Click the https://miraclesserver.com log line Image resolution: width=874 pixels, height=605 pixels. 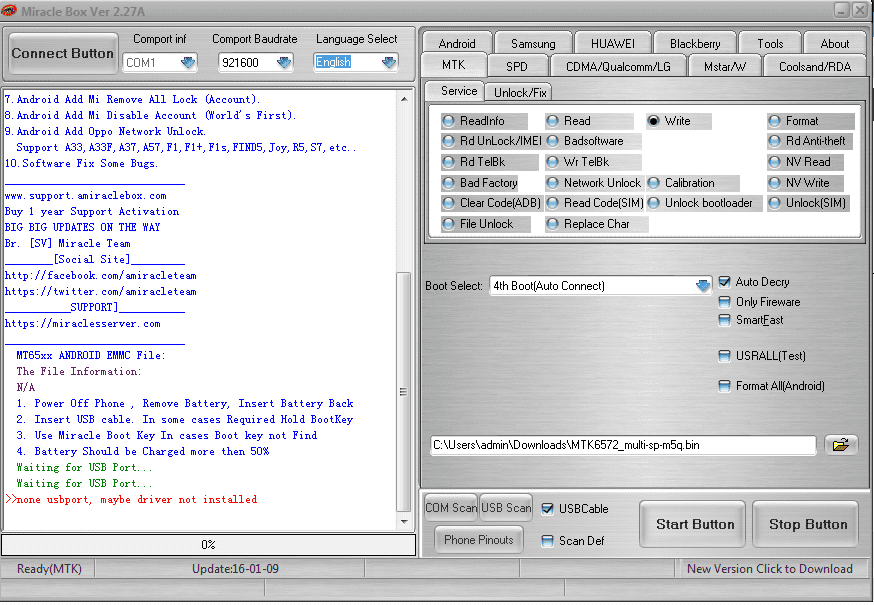coord(82,323)
